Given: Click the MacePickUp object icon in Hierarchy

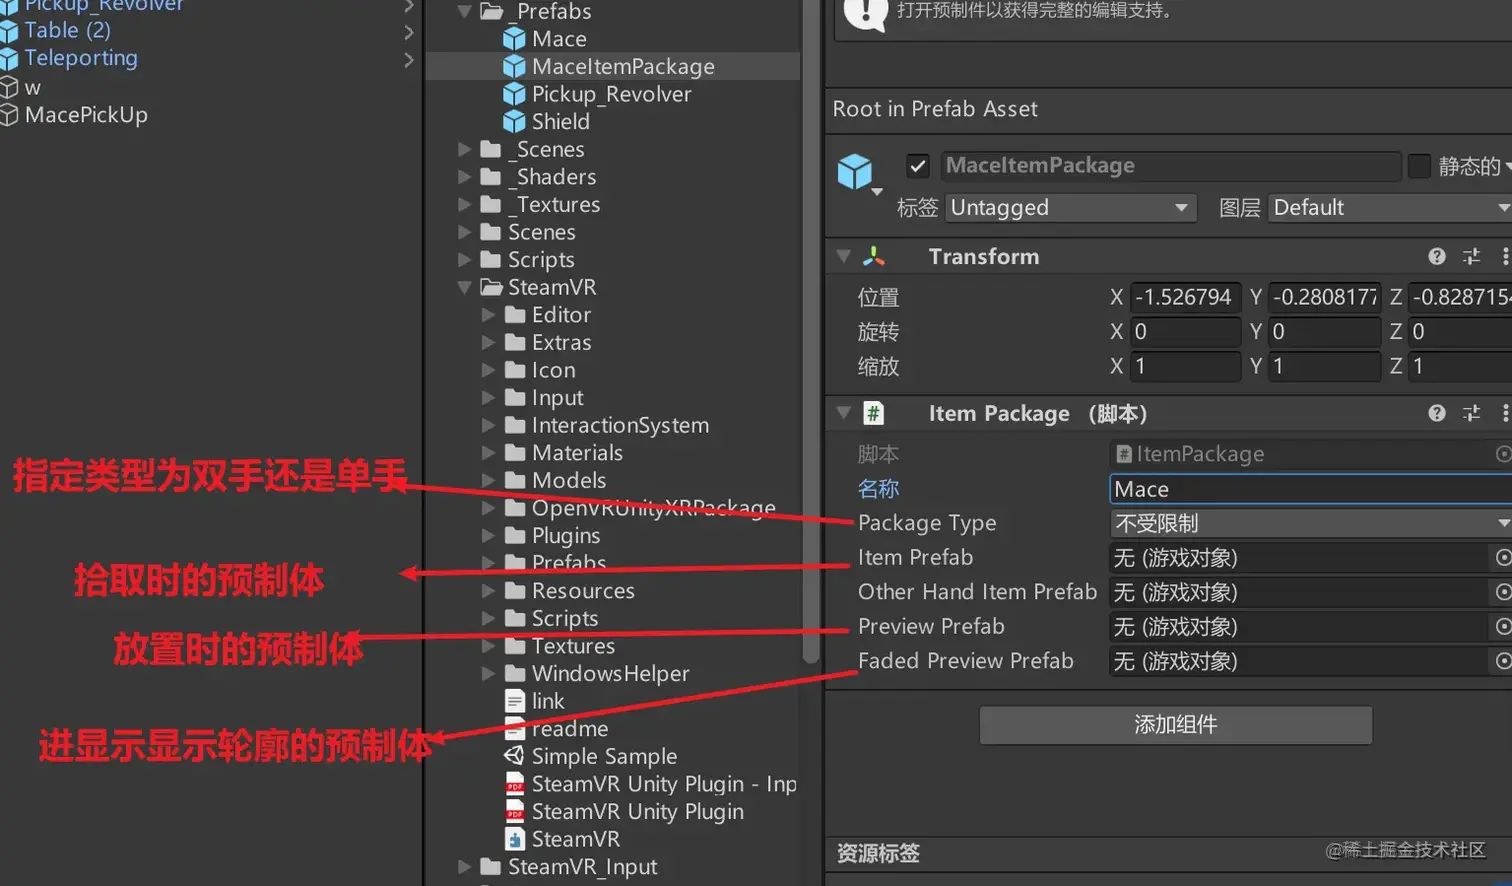Looking at the screenshot, I should (x=9, y=115).
